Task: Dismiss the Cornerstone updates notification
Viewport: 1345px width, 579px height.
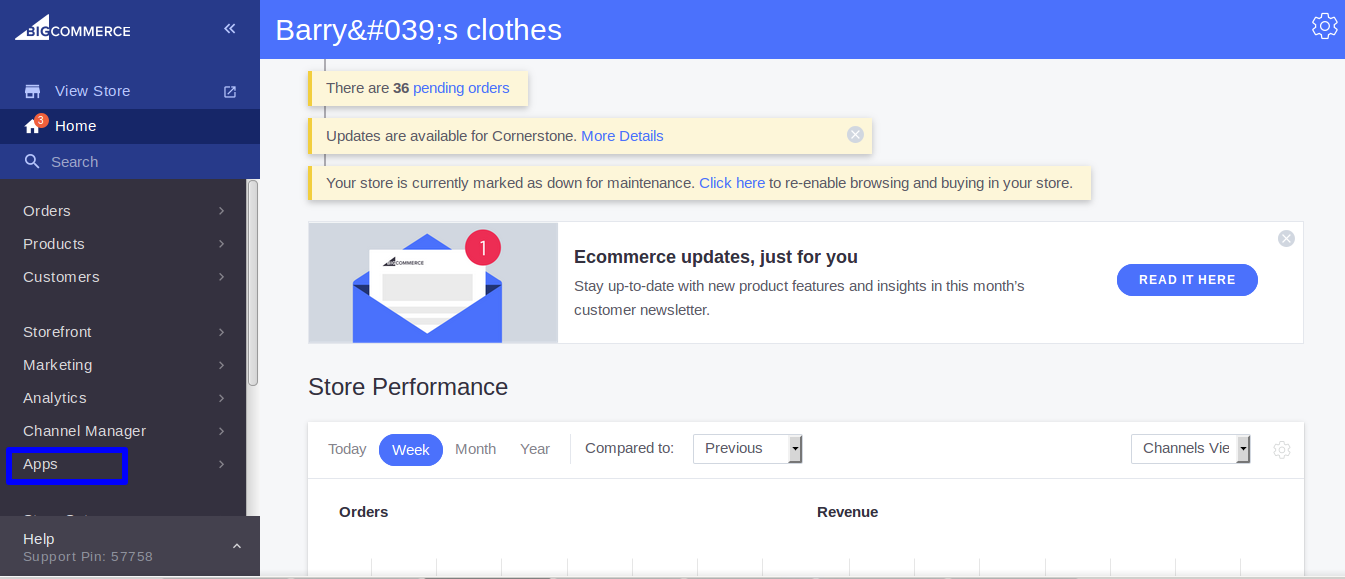Action: pyautogui.click(x=855, y=135)
